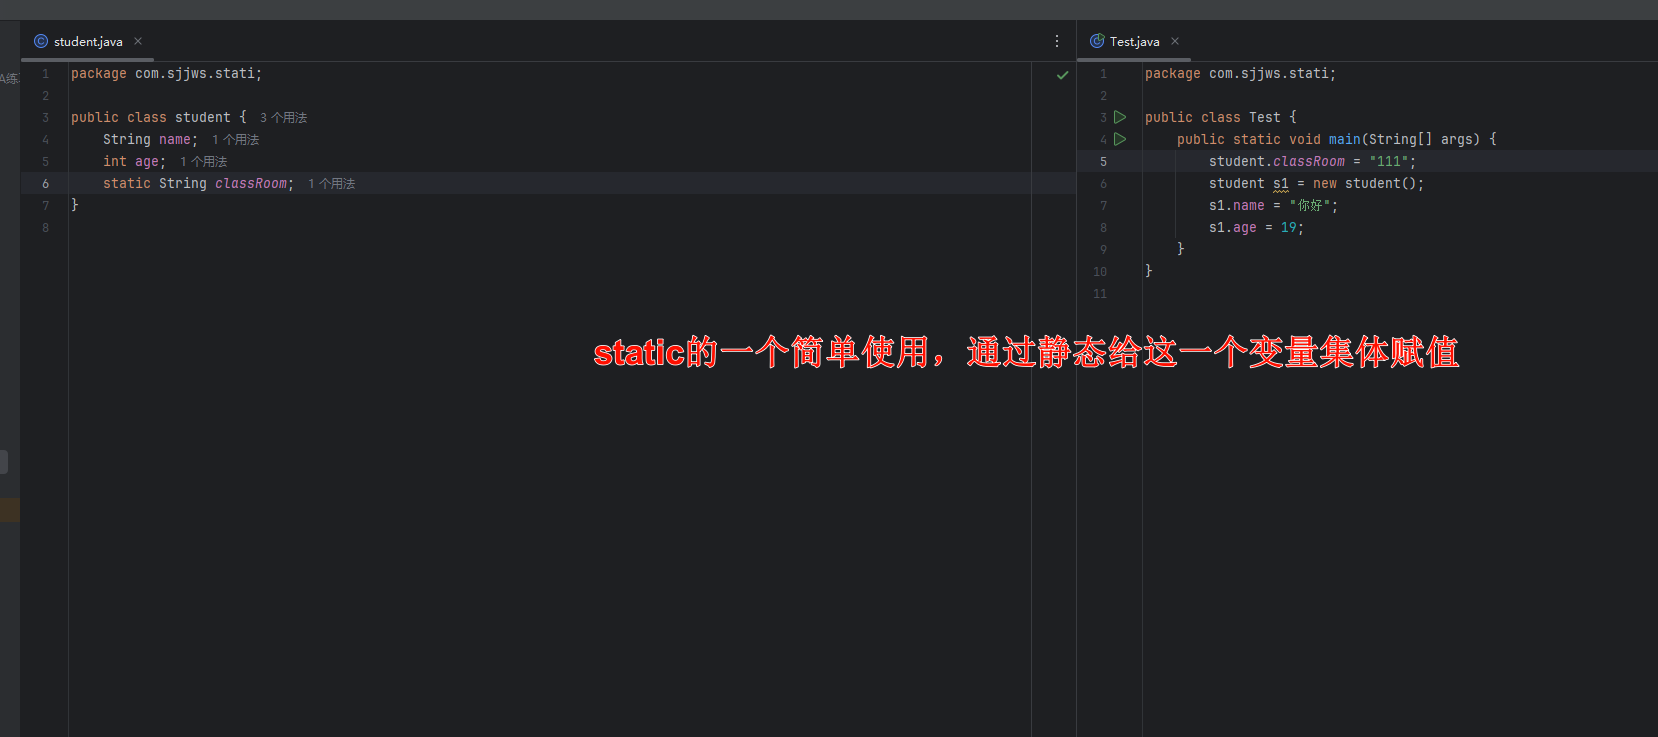Switch to the Test.java tab
The height and width of the screenshot is (737, 1658).
(x=1134, y=41)
